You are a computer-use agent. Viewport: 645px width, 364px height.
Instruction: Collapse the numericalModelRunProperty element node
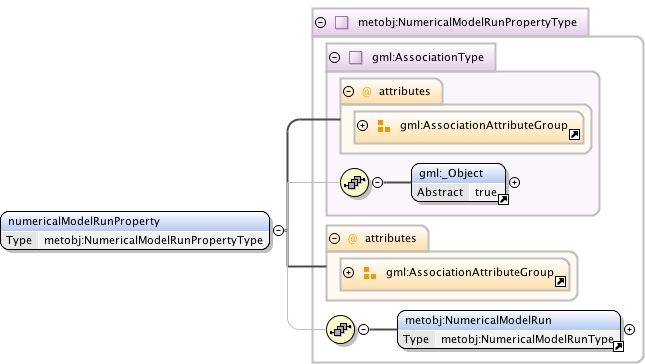(x=278, y=230)
